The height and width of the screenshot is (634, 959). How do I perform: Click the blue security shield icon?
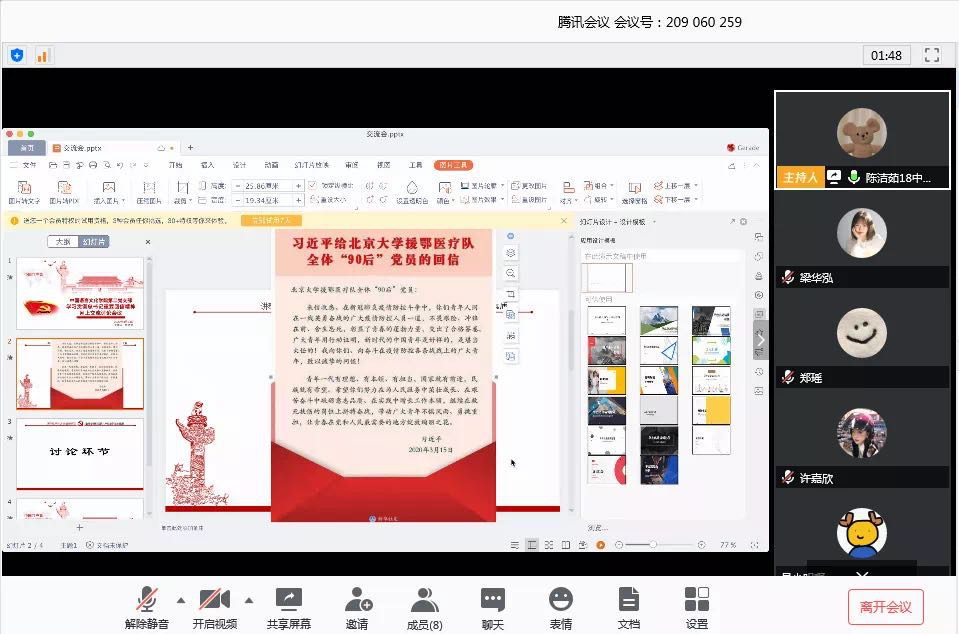17,55
